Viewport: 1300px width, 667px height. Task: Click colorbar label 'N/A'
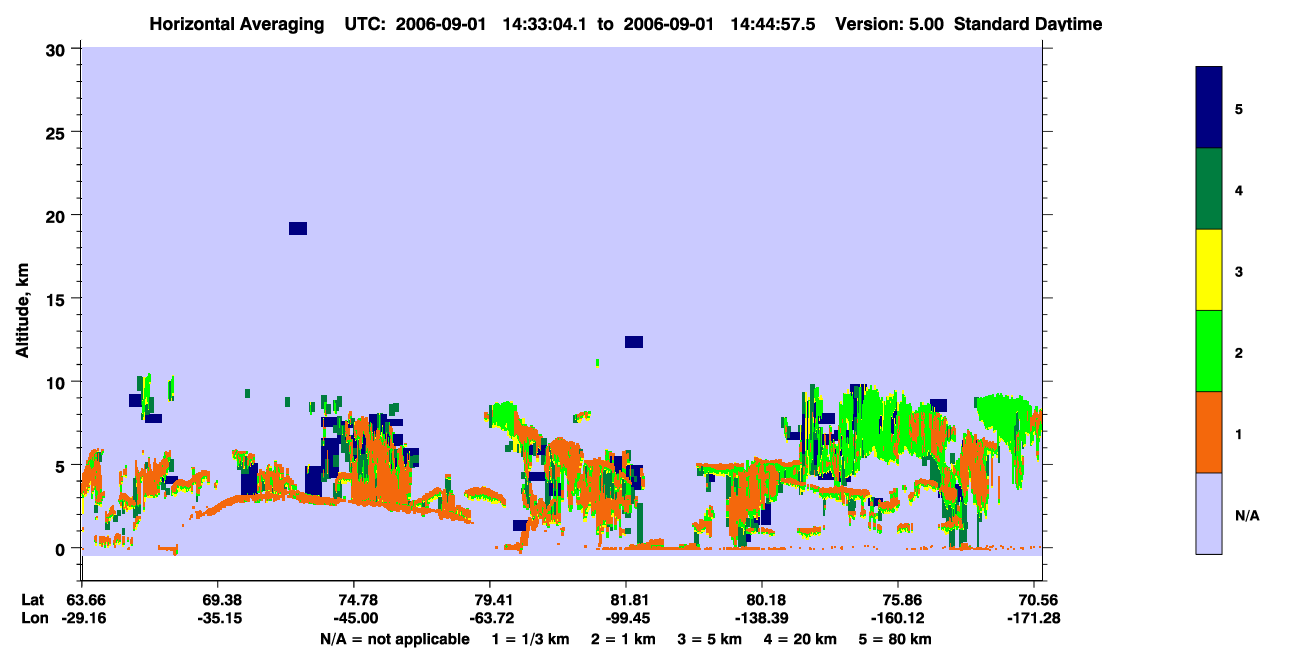pos(1247,516)
